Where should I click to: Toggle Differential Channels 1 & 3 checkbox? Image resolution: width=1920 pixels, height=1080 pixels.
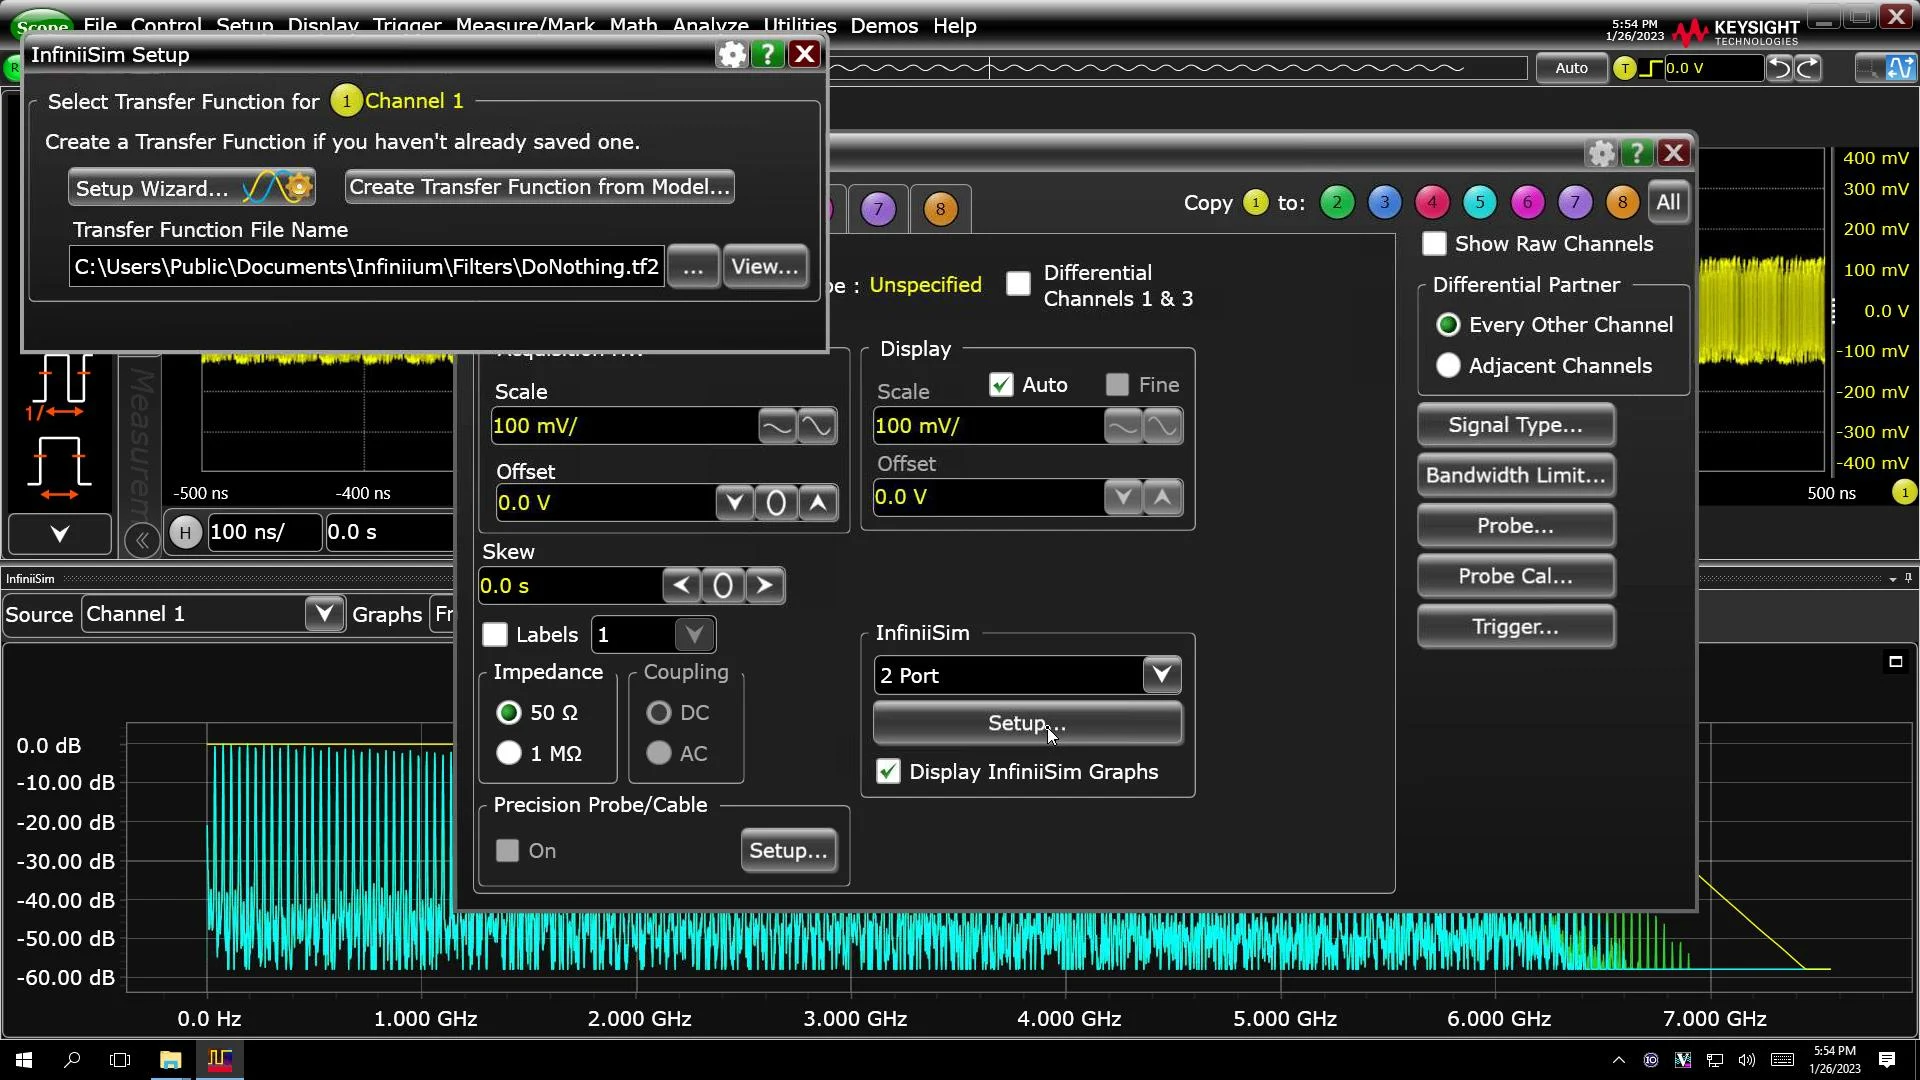click(1018, 284)
